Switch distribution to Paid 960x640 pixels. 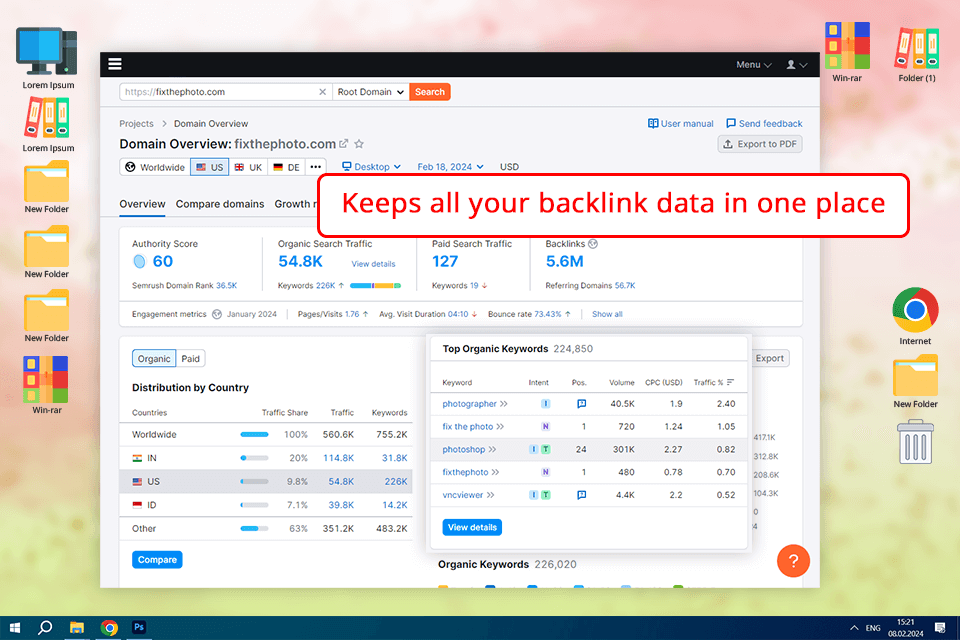coord(190,358)
